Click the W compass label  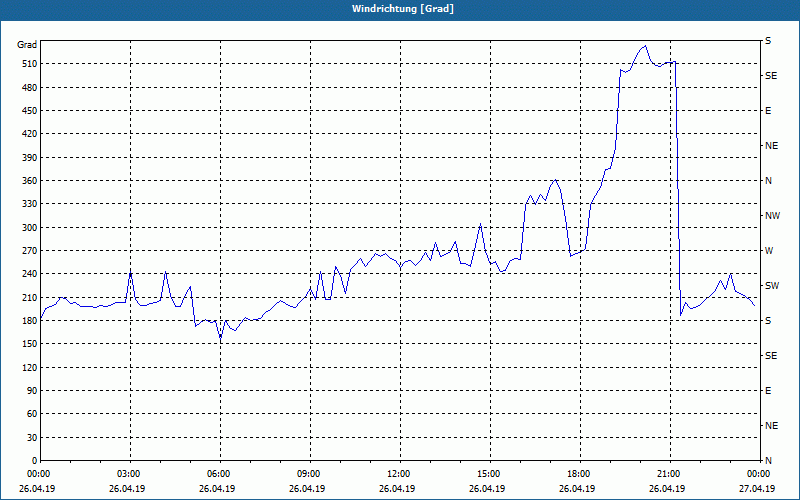(x=769, y=251)
